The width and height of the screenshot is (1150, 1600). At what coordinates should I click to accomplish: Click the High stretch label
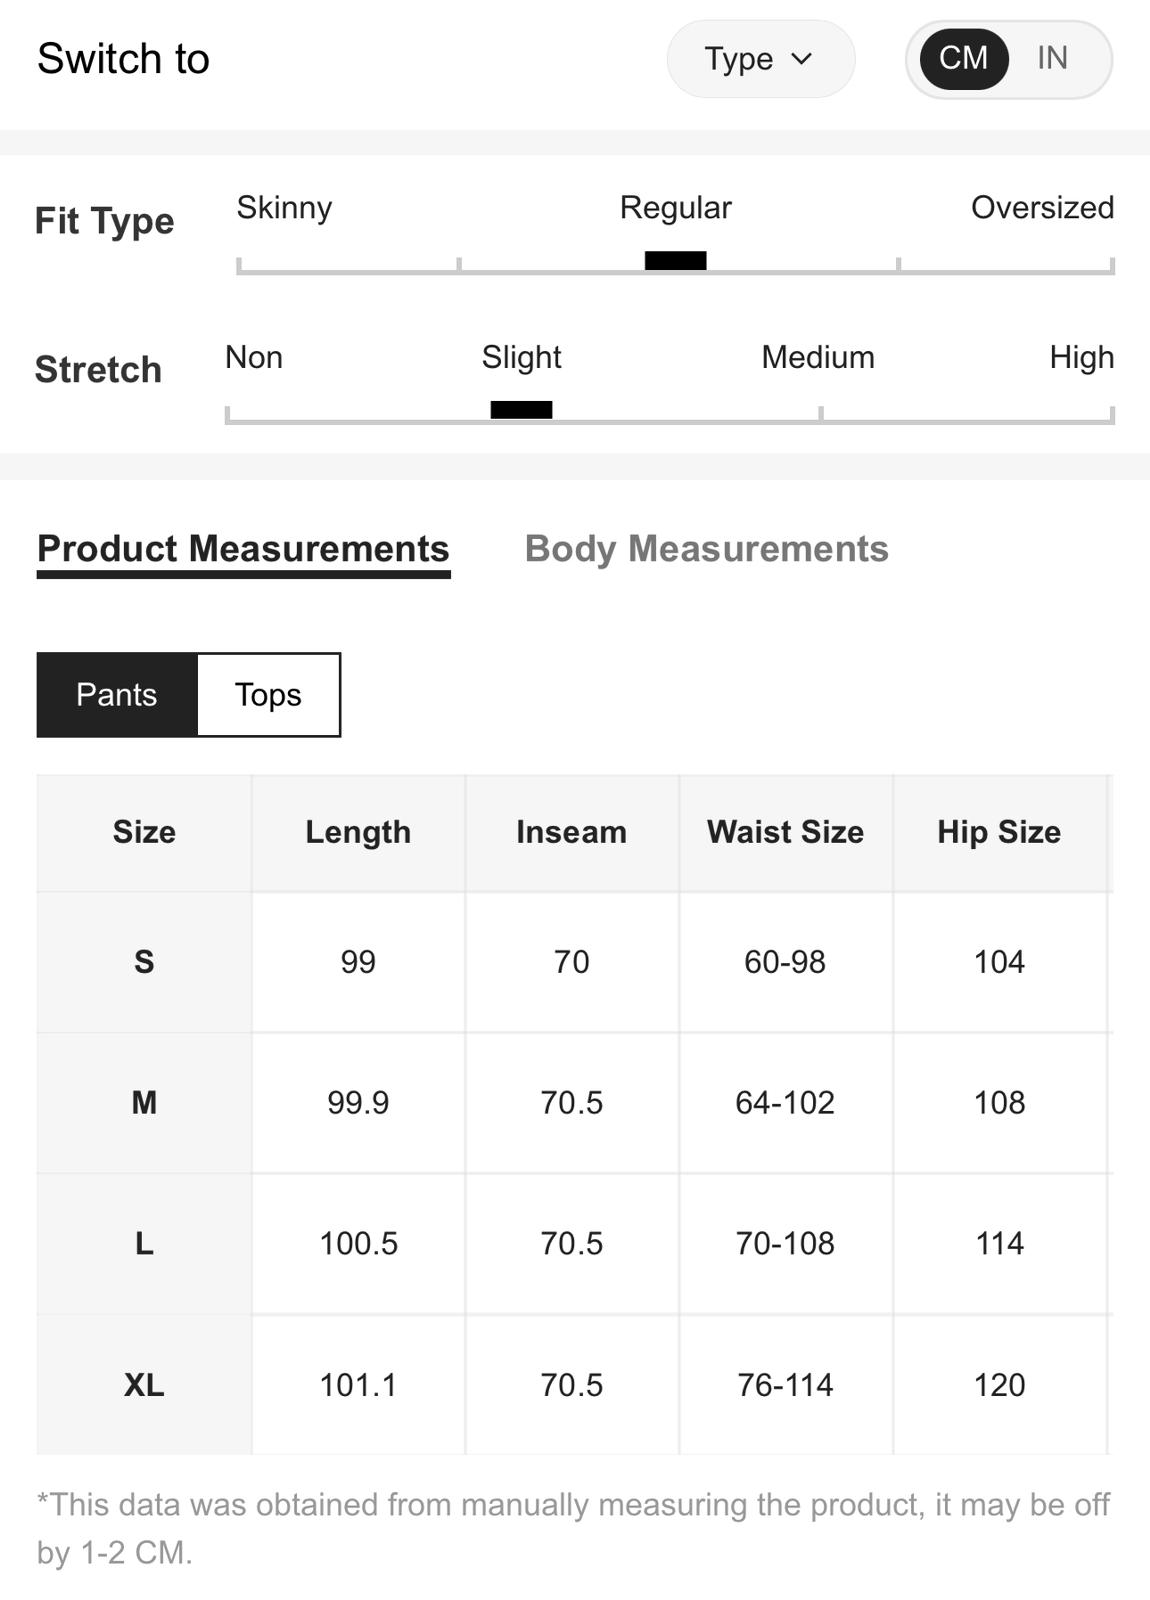1081,357
